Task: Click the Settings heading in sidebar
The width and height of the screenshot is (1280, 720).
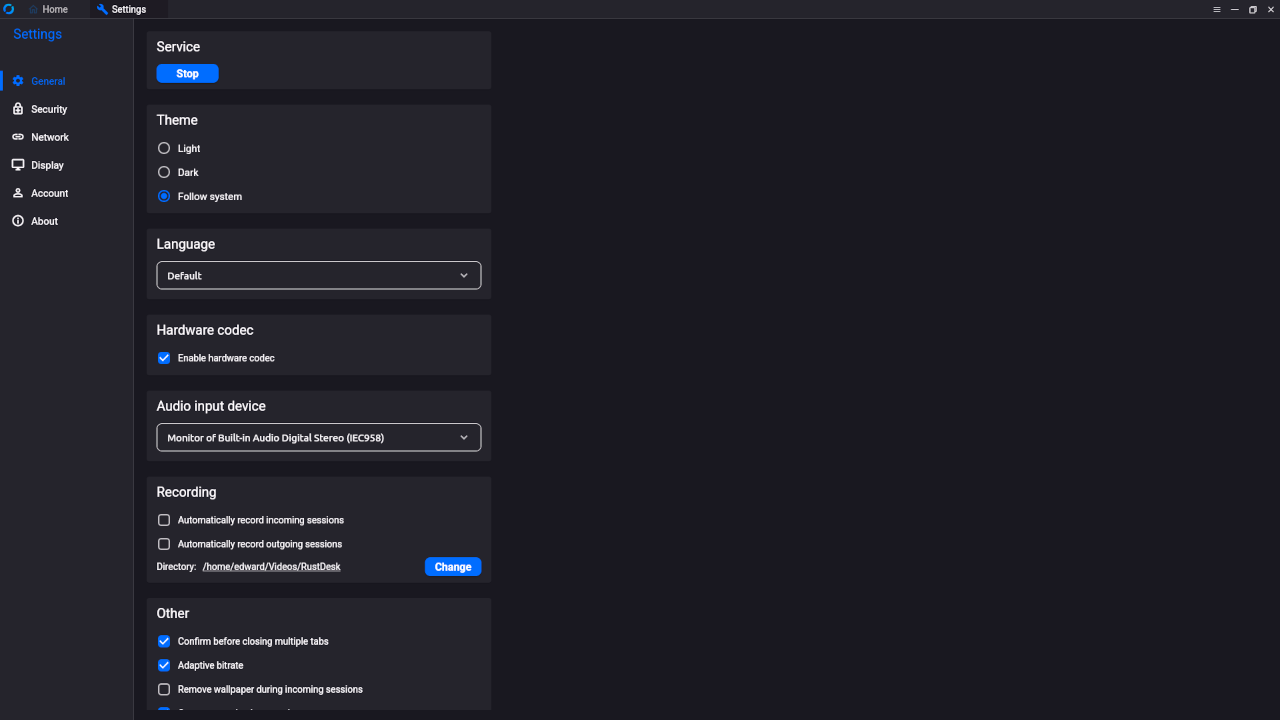Action: (37, 34)
